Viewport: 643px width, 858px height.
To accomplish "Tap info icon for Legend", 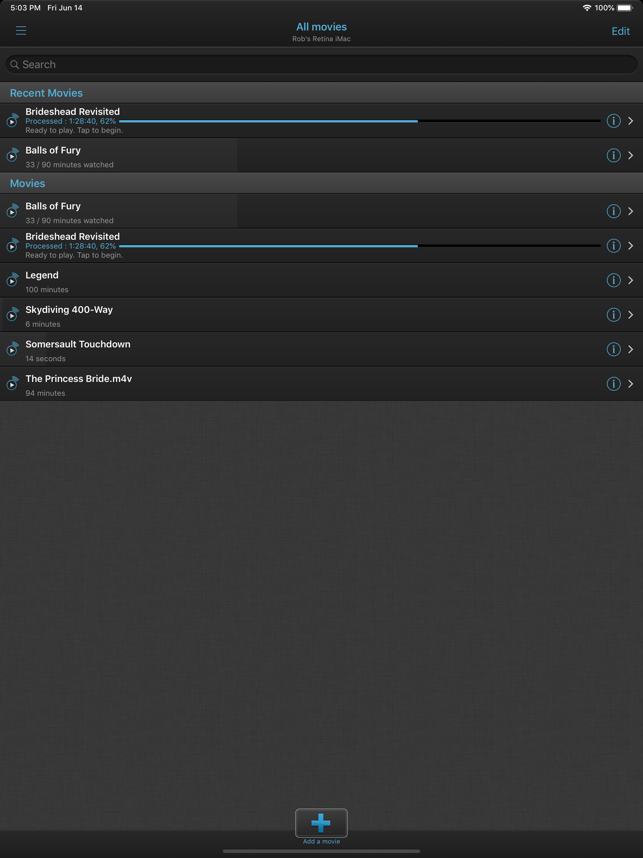I will click(613, 280).
